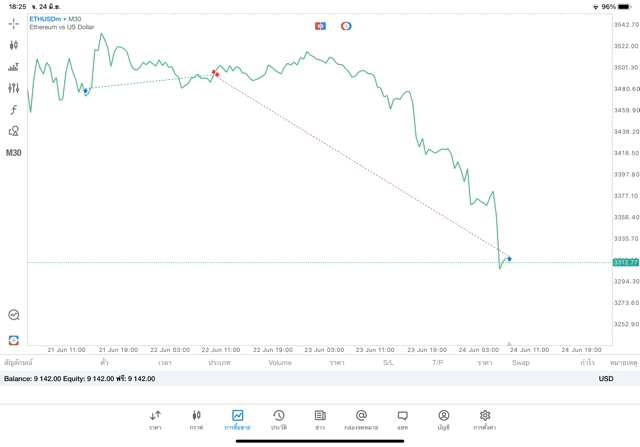Open the แชท chat tab
The image size is (640, 447).
402,419
